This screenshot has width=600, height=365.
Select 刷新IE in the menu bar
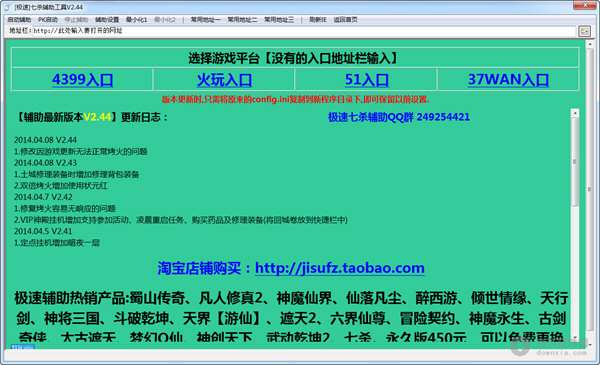(x=318, y=20)
